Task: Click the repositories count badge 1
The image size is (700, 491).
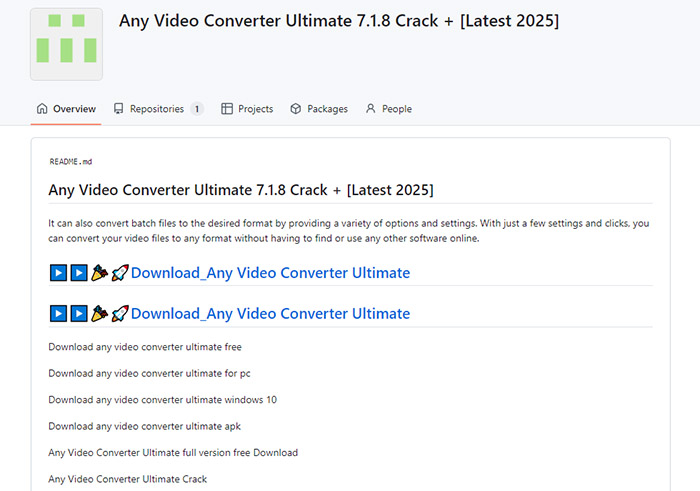Action: click(197, 109)
